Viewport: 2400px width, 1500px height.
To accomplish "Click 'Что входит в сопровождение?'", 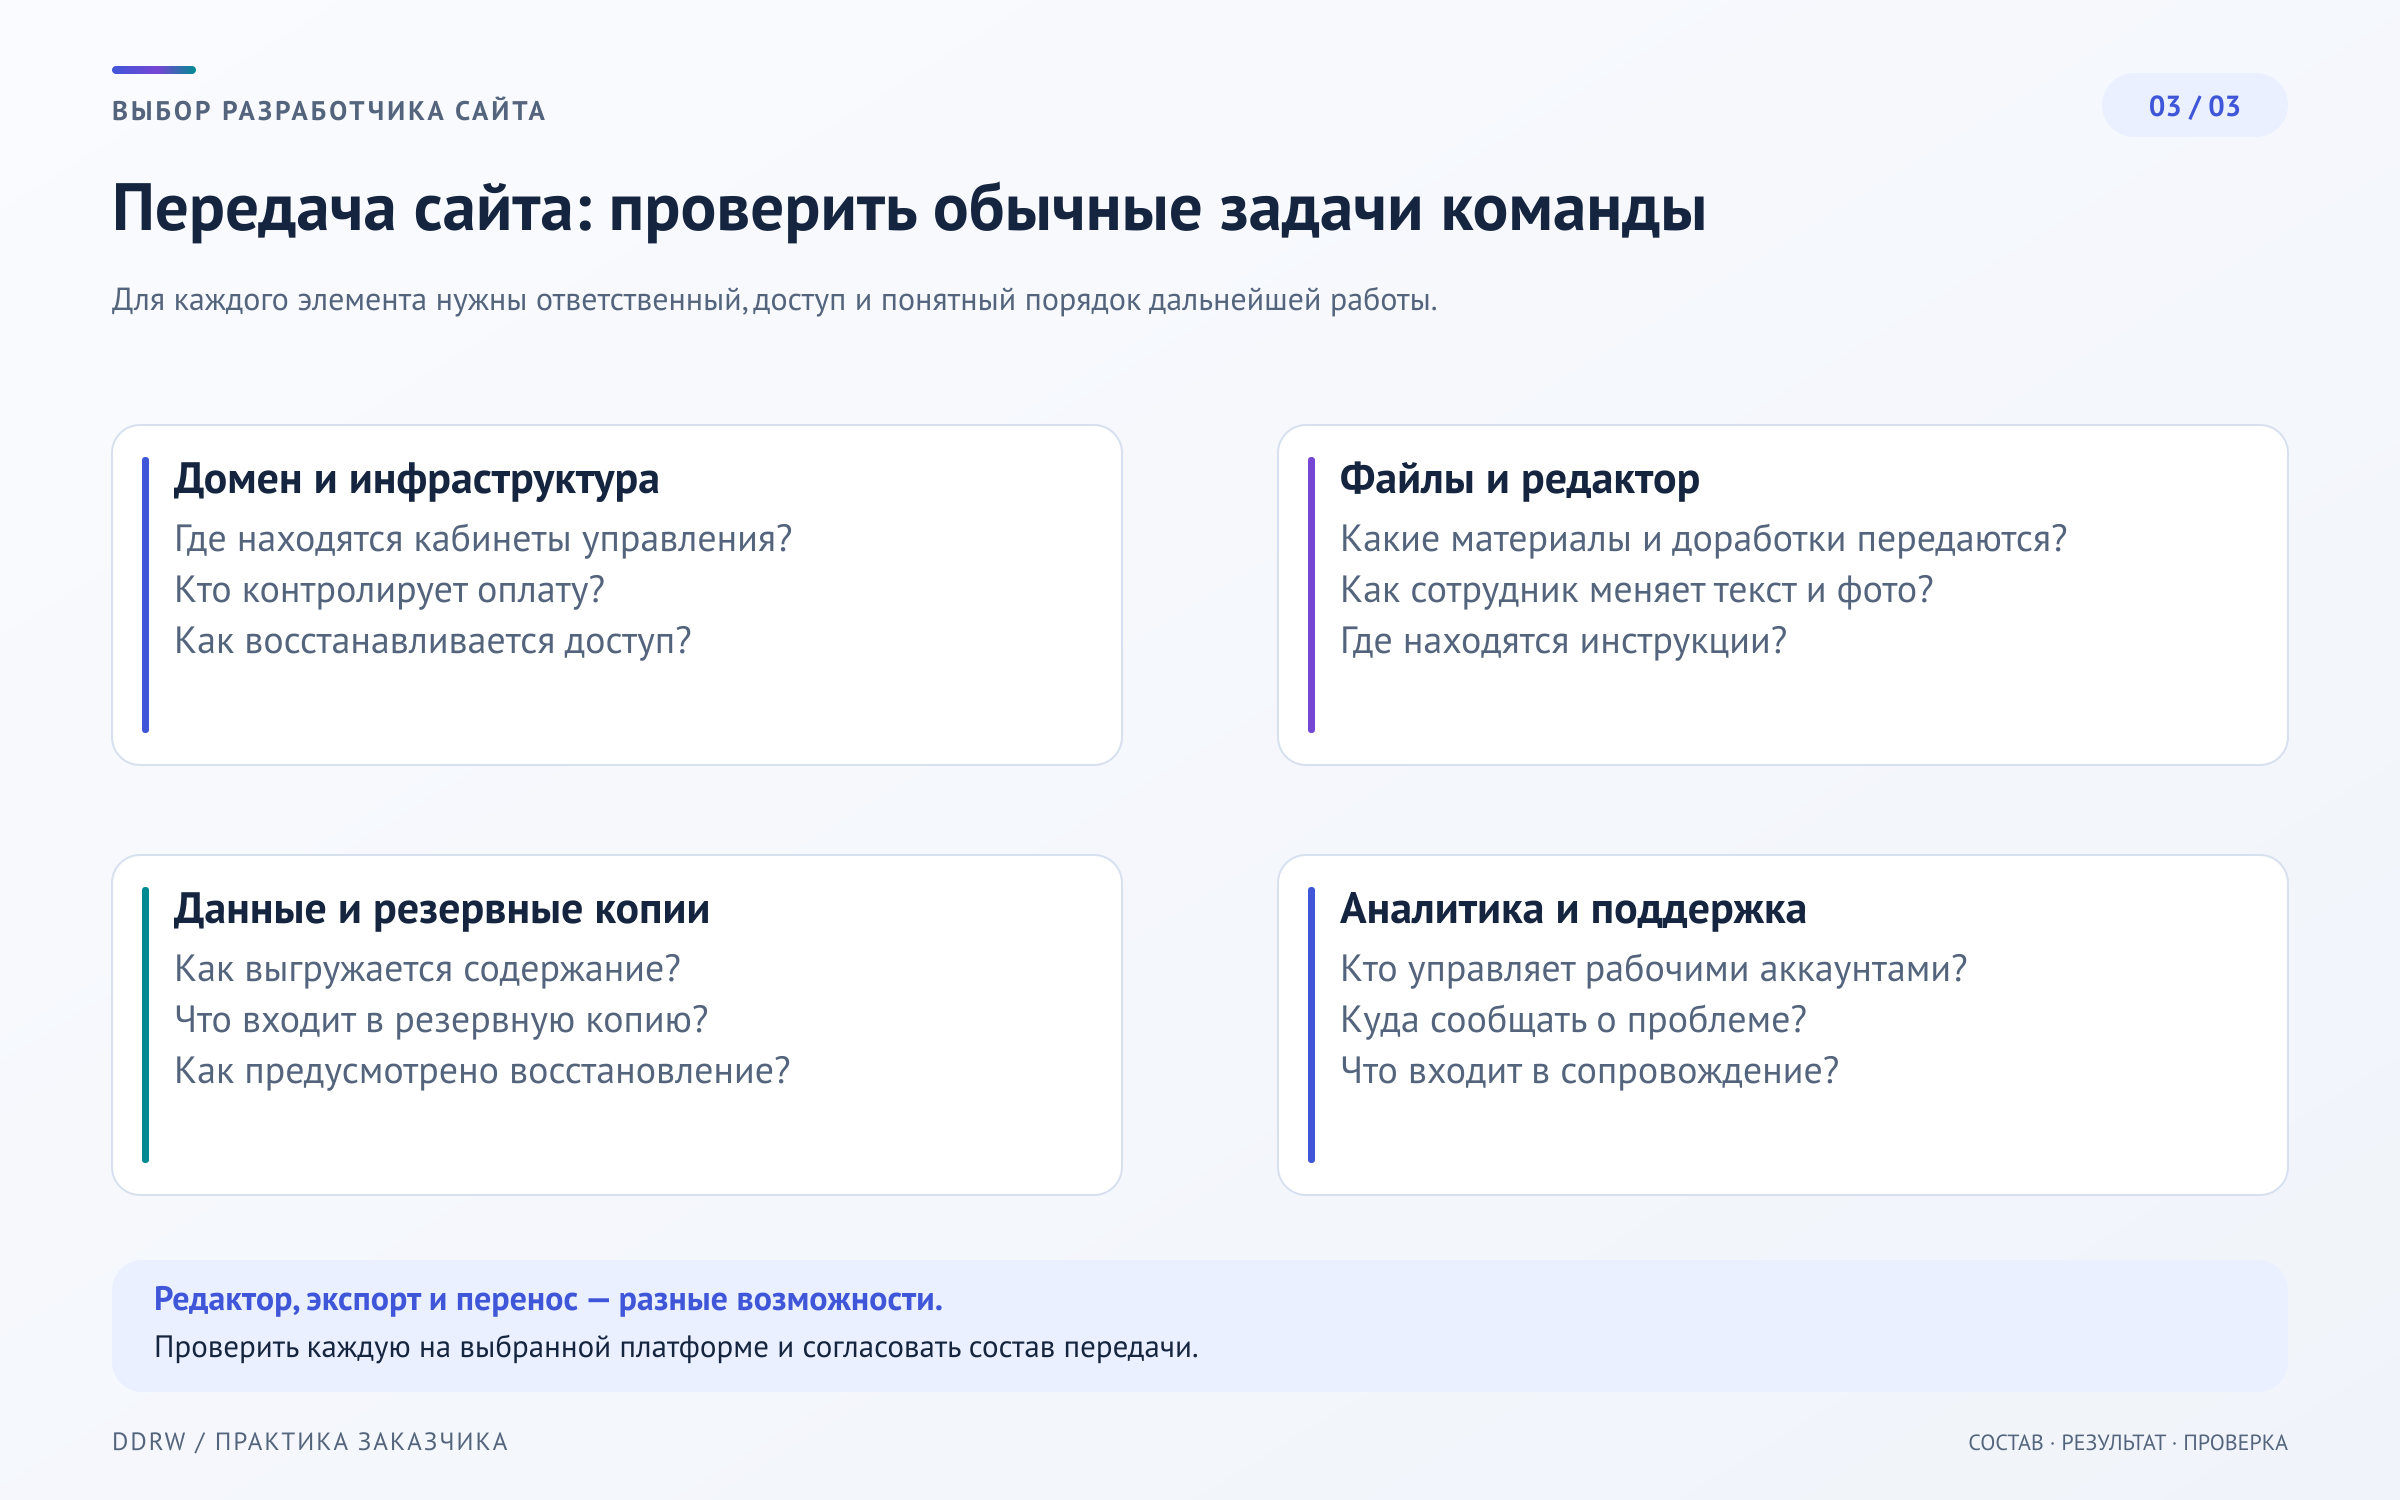I will (x=1589, y=1071).
